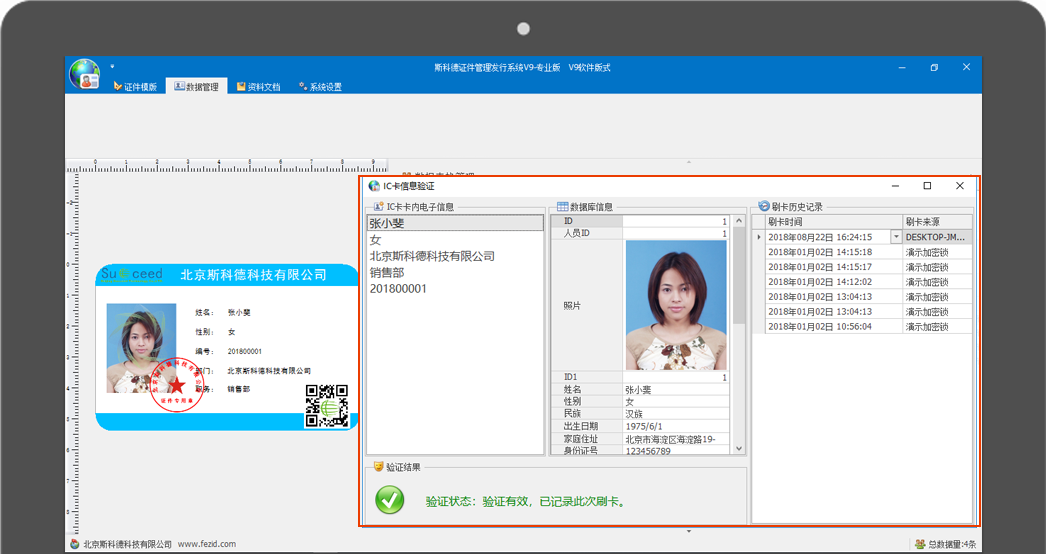Click the red seal stamp on the card
Viewport: 1046px width, 554px height.
176,385
